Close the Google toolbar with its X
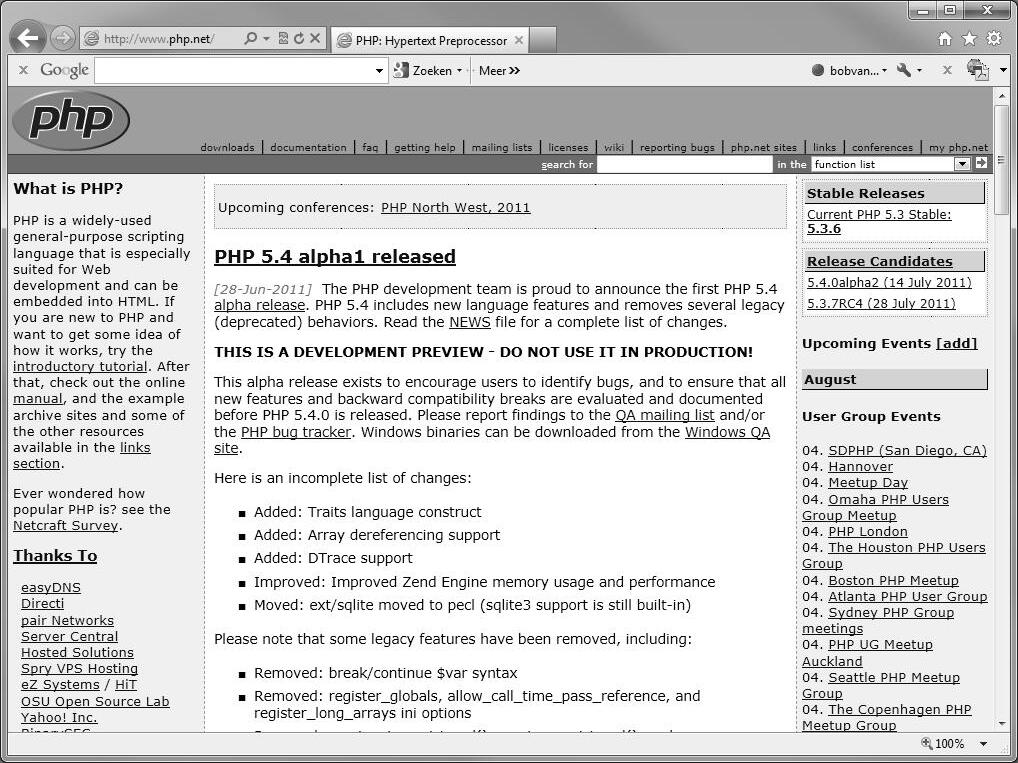1018x763 pixels. pyautogui.click(x=23, y=69)
